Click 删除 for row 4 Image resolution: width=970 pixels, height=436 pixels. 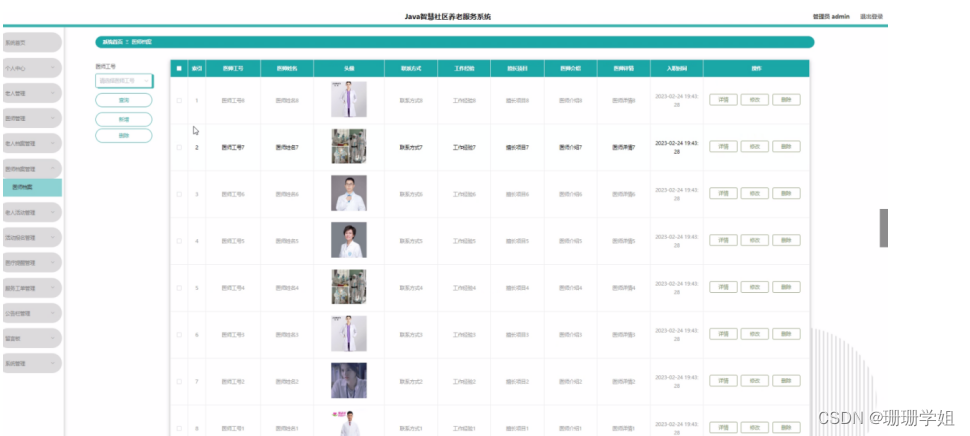[786, 240]
